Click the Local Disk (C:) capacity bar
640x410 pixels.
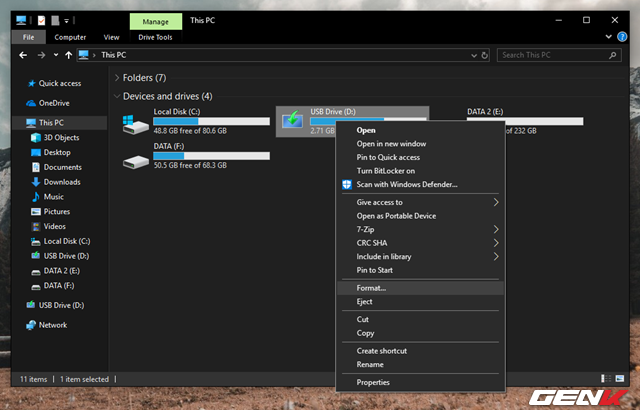[211, 121]
